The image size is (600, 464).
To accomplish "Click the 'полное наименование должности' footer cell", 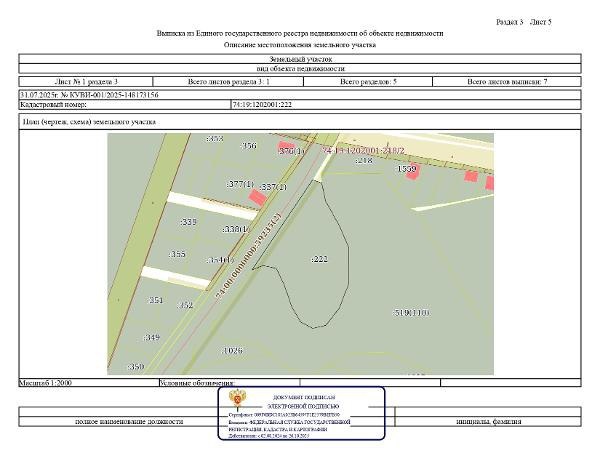I will click(129, 422).
